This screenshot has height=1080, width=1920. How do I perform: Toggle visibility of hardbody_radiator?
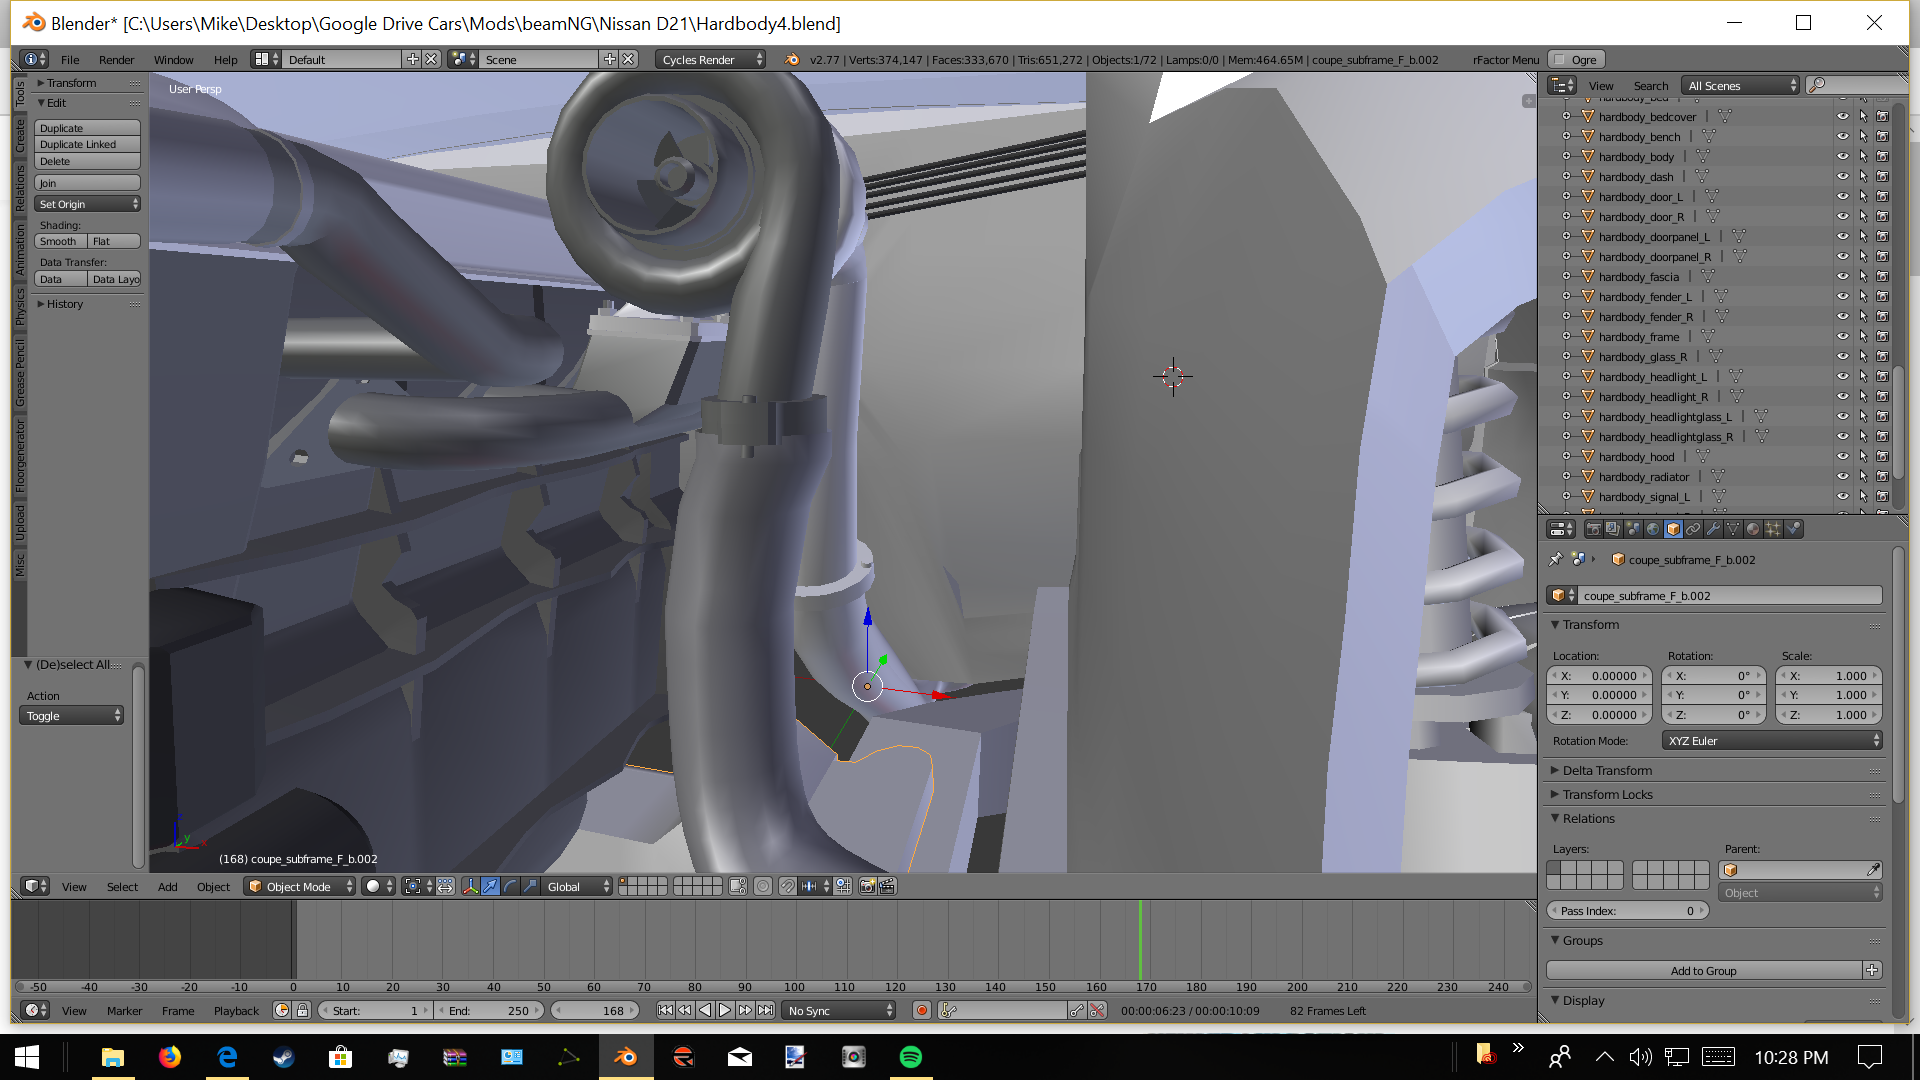(x=1842, y=477)
